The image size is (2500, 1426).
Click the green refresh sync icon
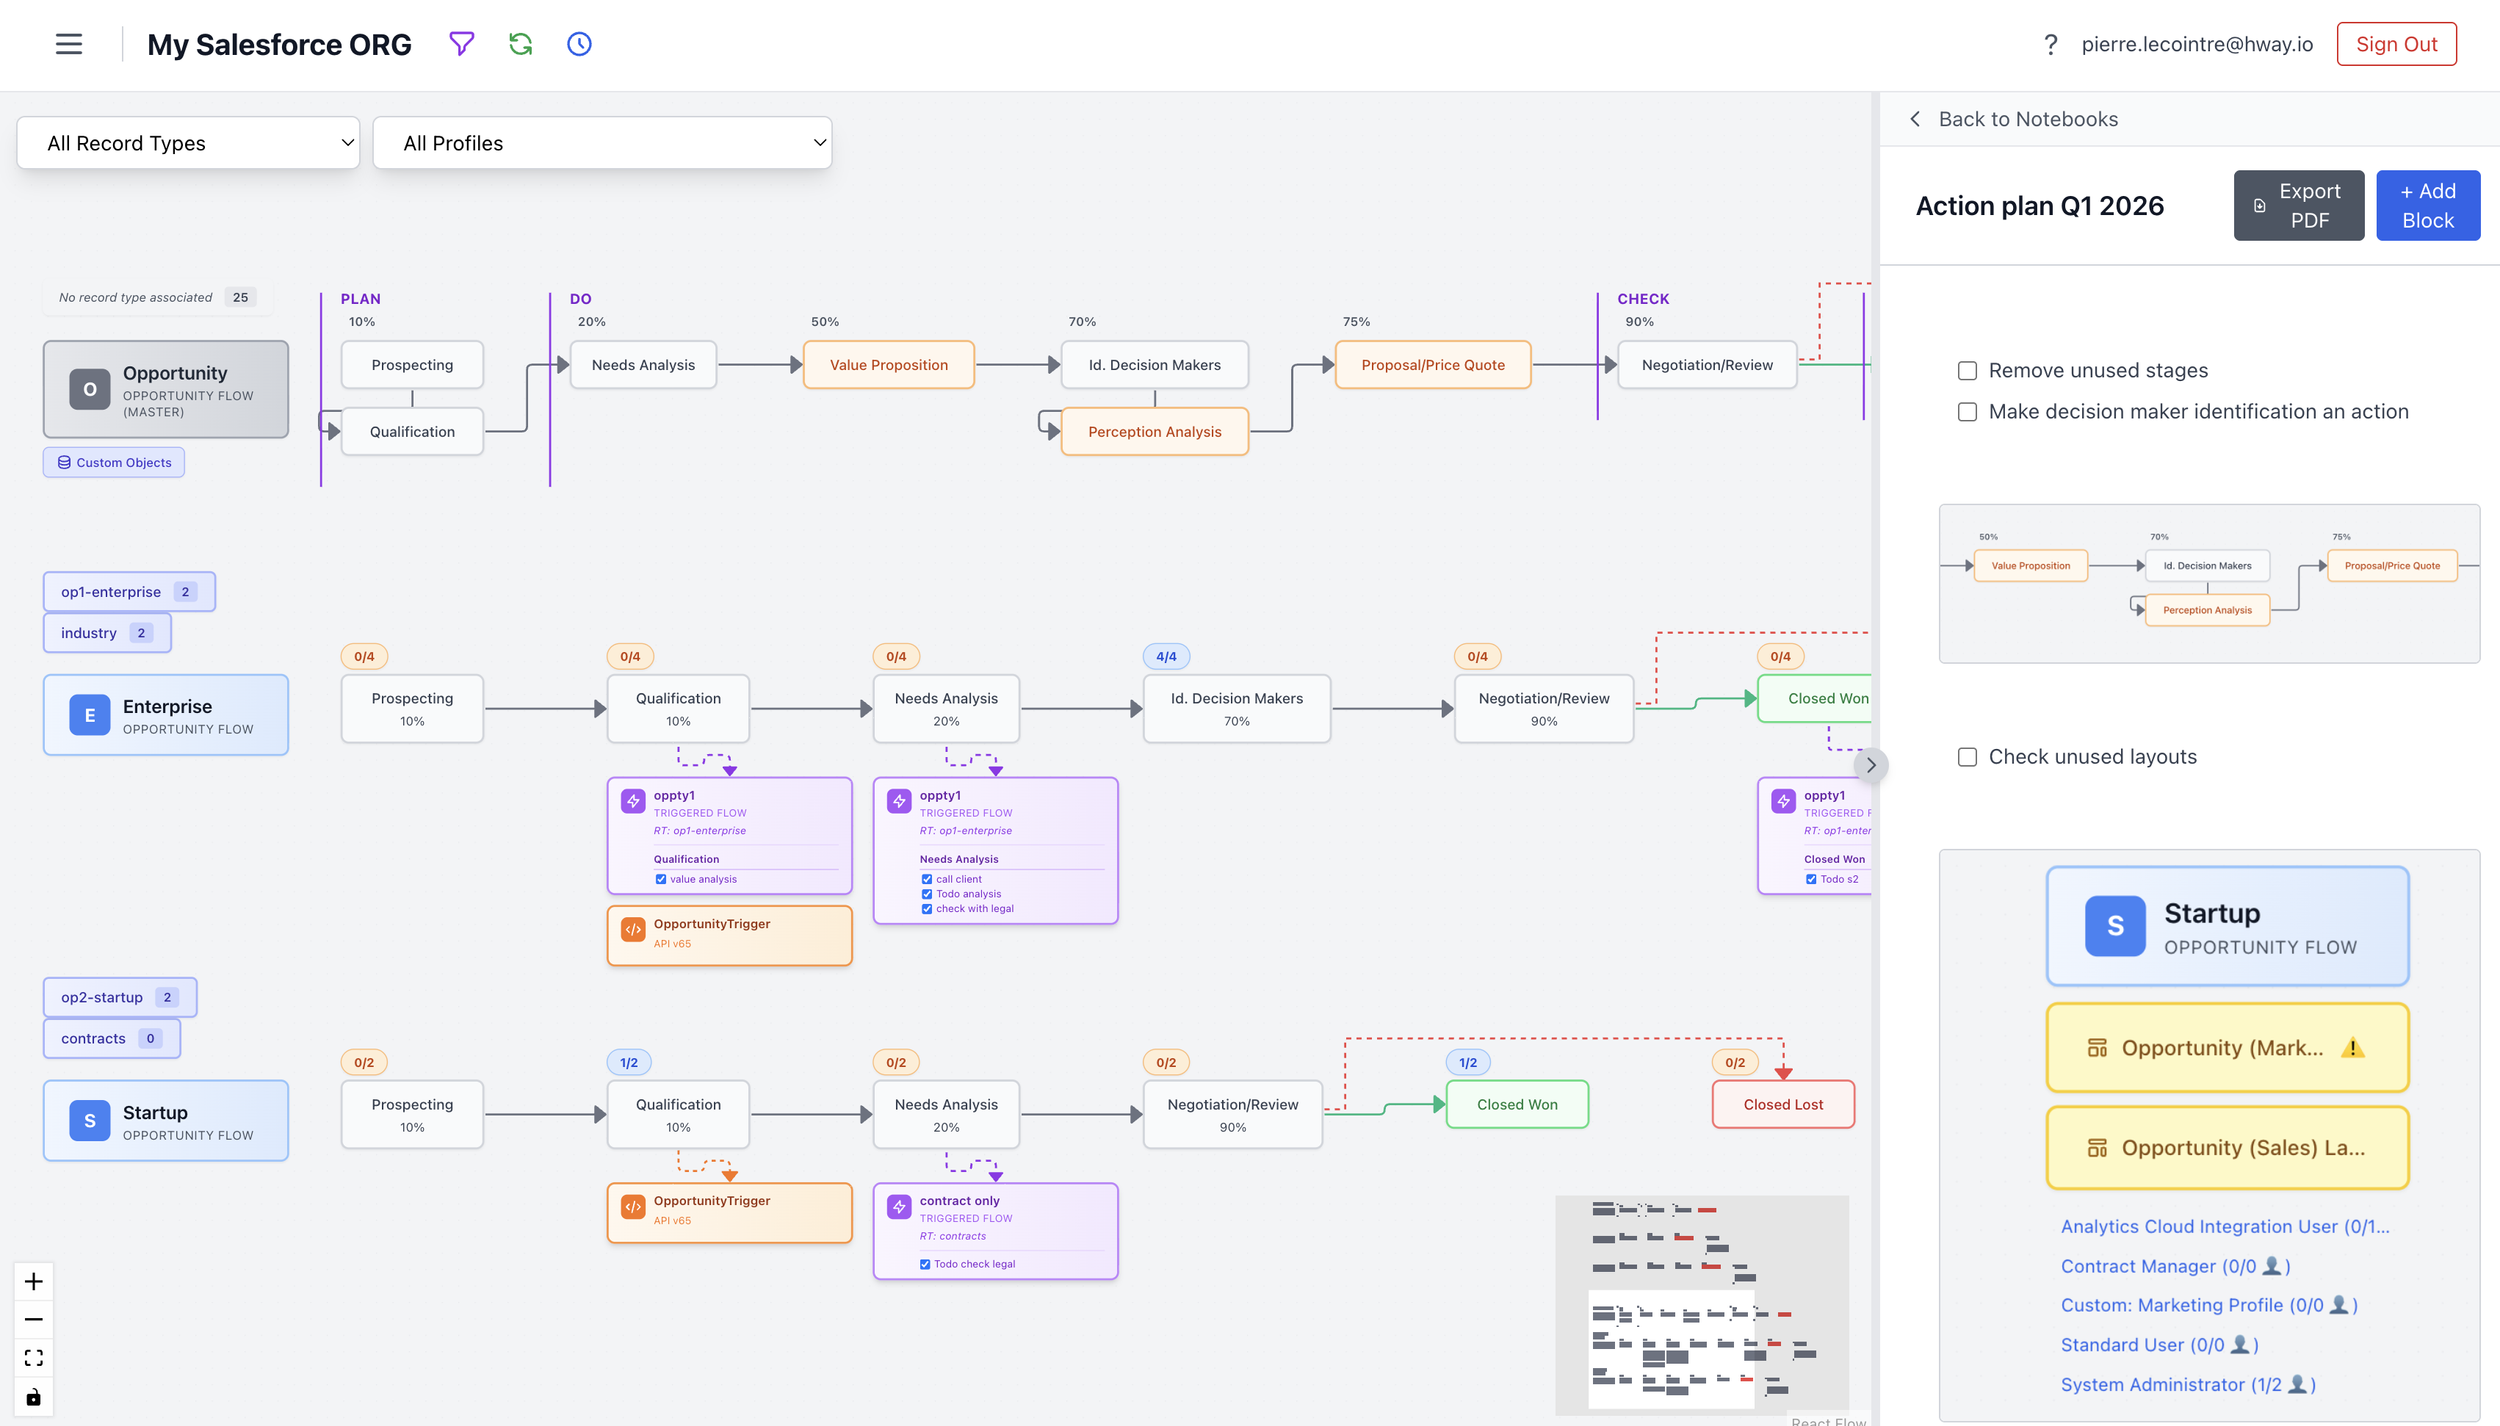tap(520, 44)
